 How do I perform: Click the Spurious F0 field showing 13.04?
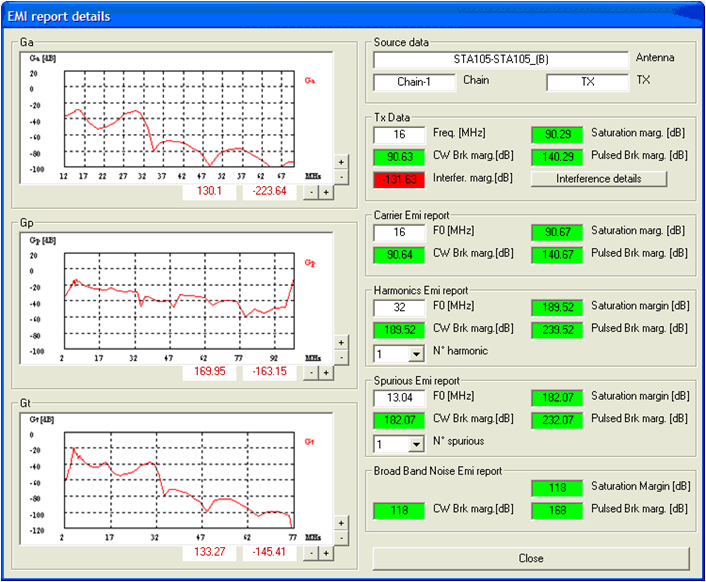tap(399, 398)
